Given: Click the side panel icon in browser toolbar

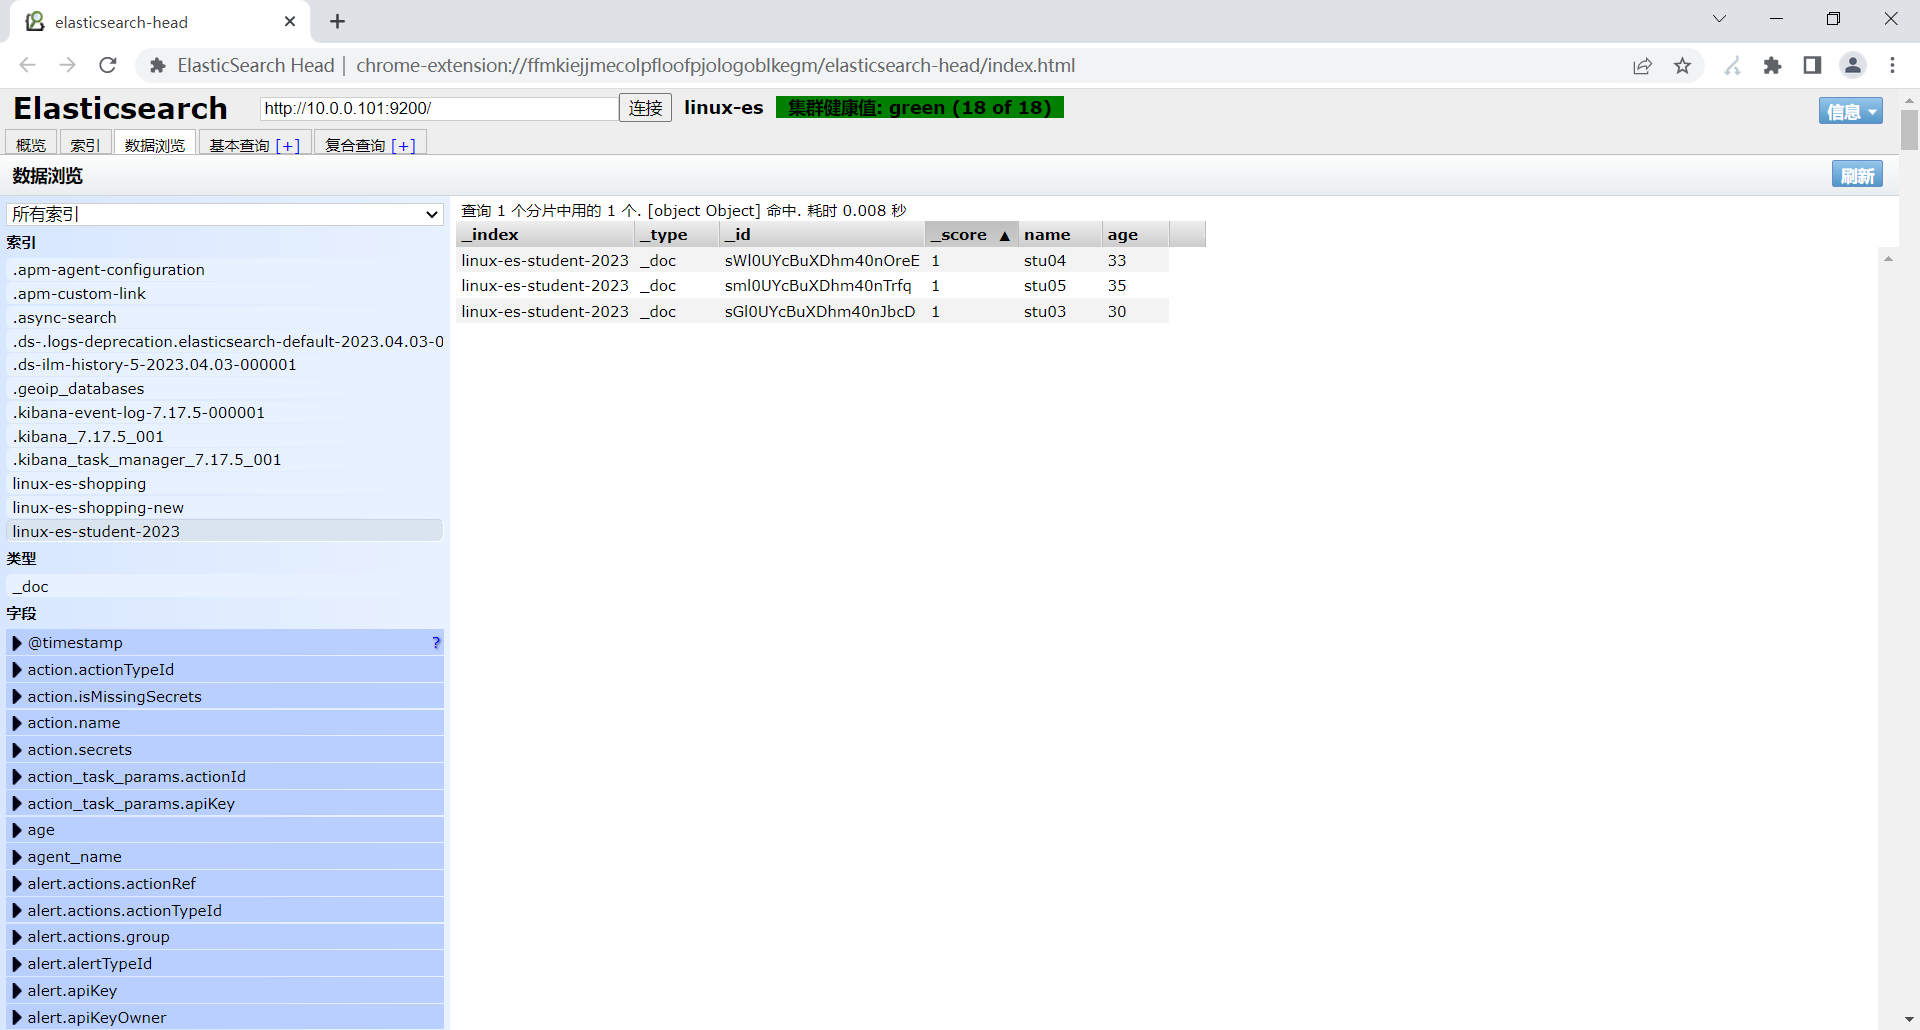Looking at the screenshot, I should (1811, 65).
